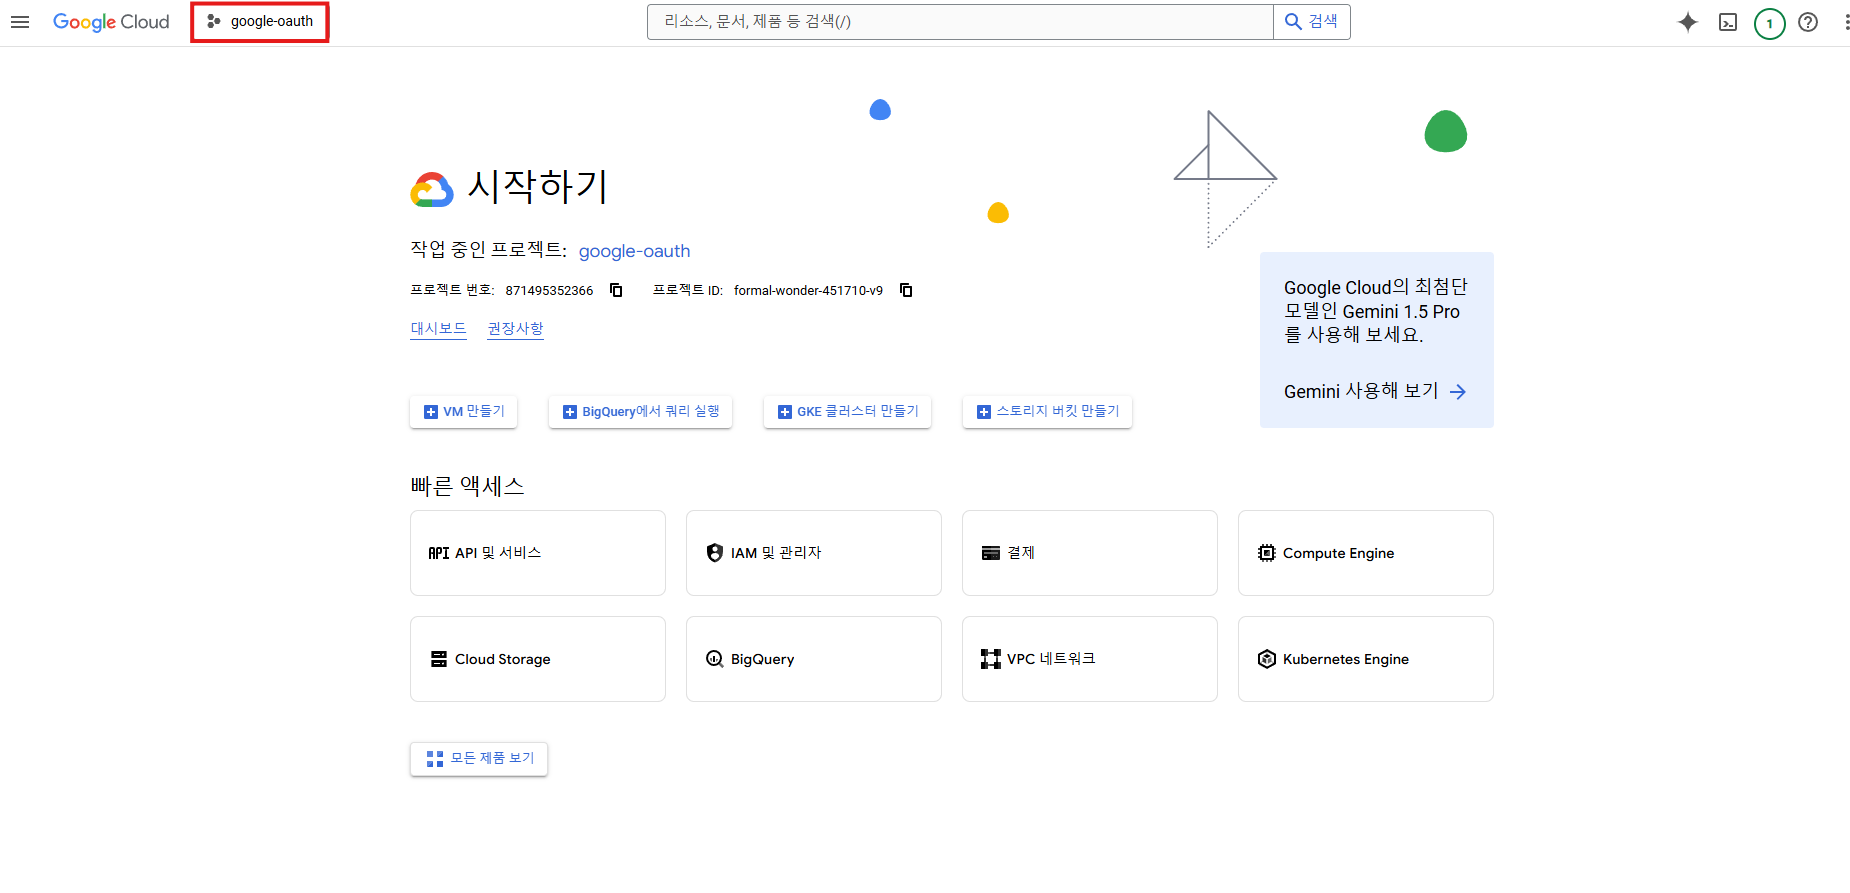Click the 빠른 액세스 heading

click(467, 486)
